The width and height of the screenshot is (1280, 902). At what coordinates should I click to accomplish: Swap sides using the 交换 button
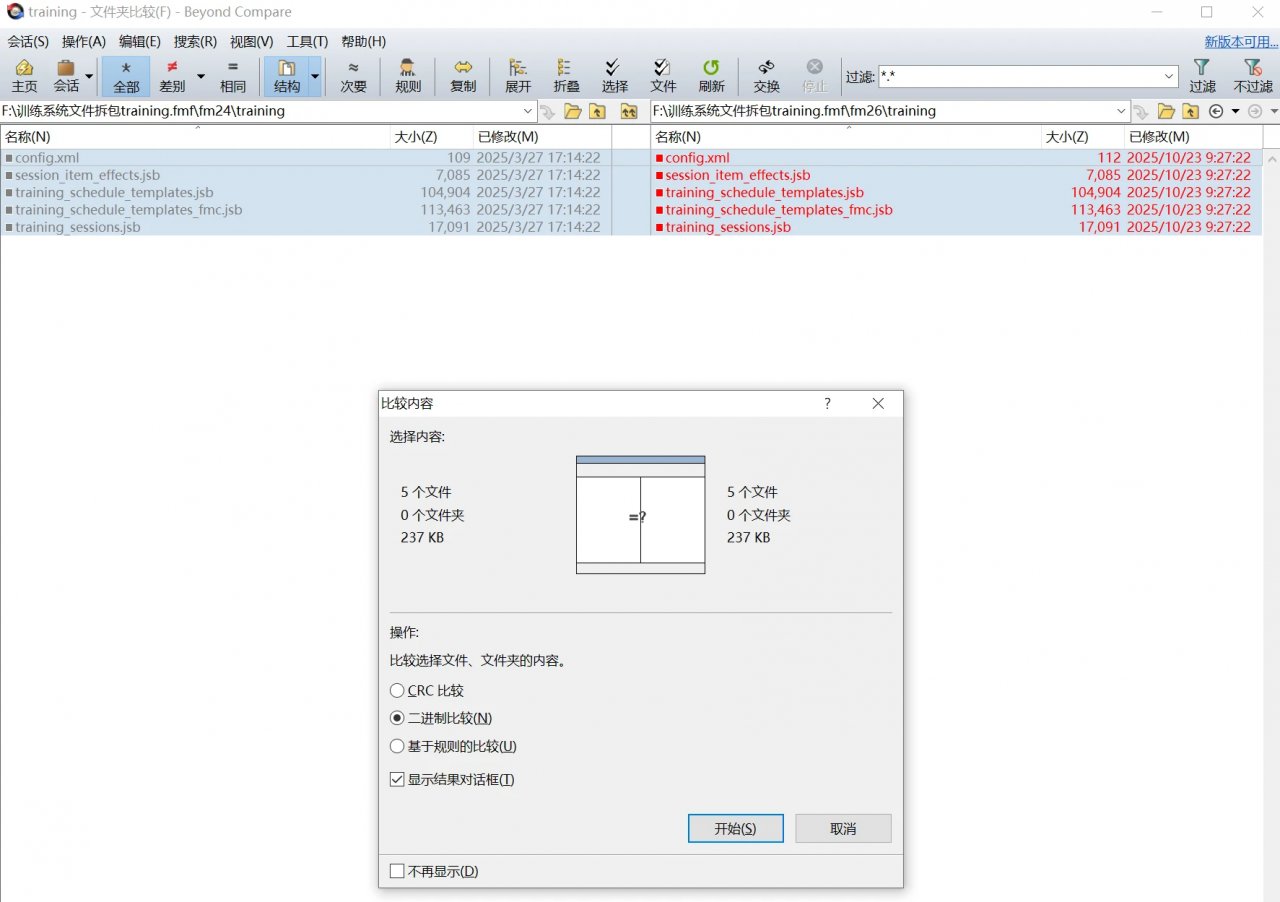tap(767, 76)
